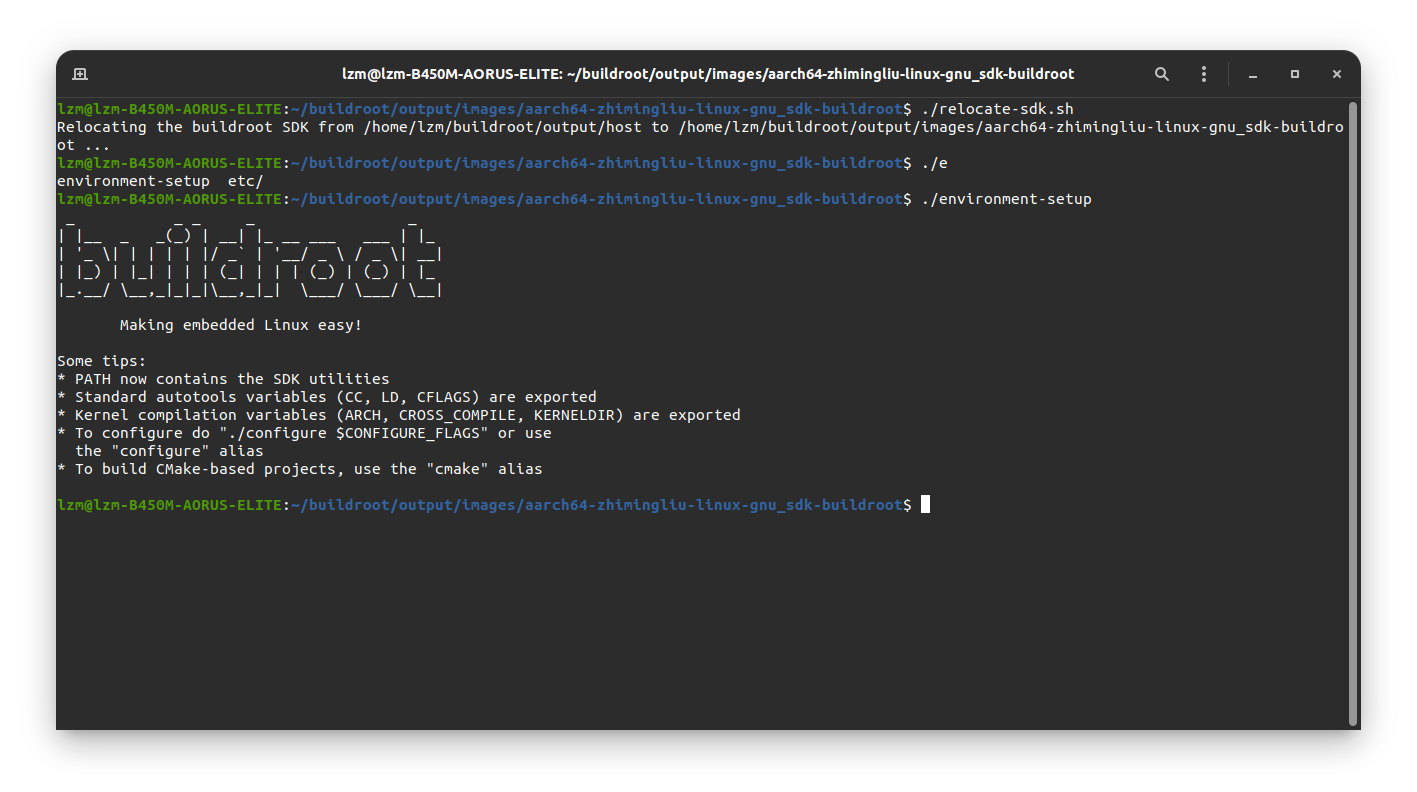Maximize the terminal window

1295,74
